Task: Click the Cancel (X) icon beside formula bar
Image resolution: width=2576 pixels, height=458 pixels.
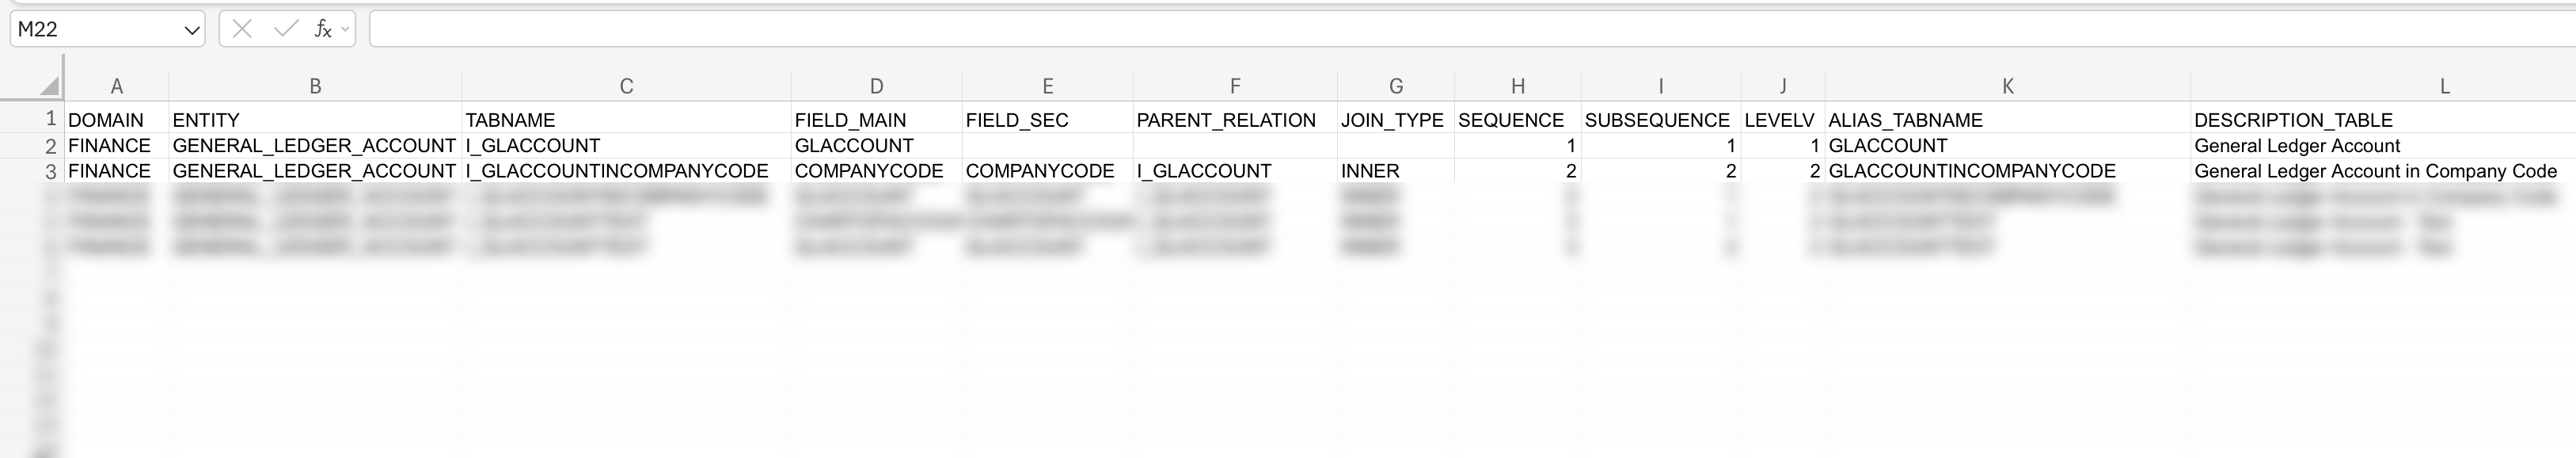Action: [243, 29]
